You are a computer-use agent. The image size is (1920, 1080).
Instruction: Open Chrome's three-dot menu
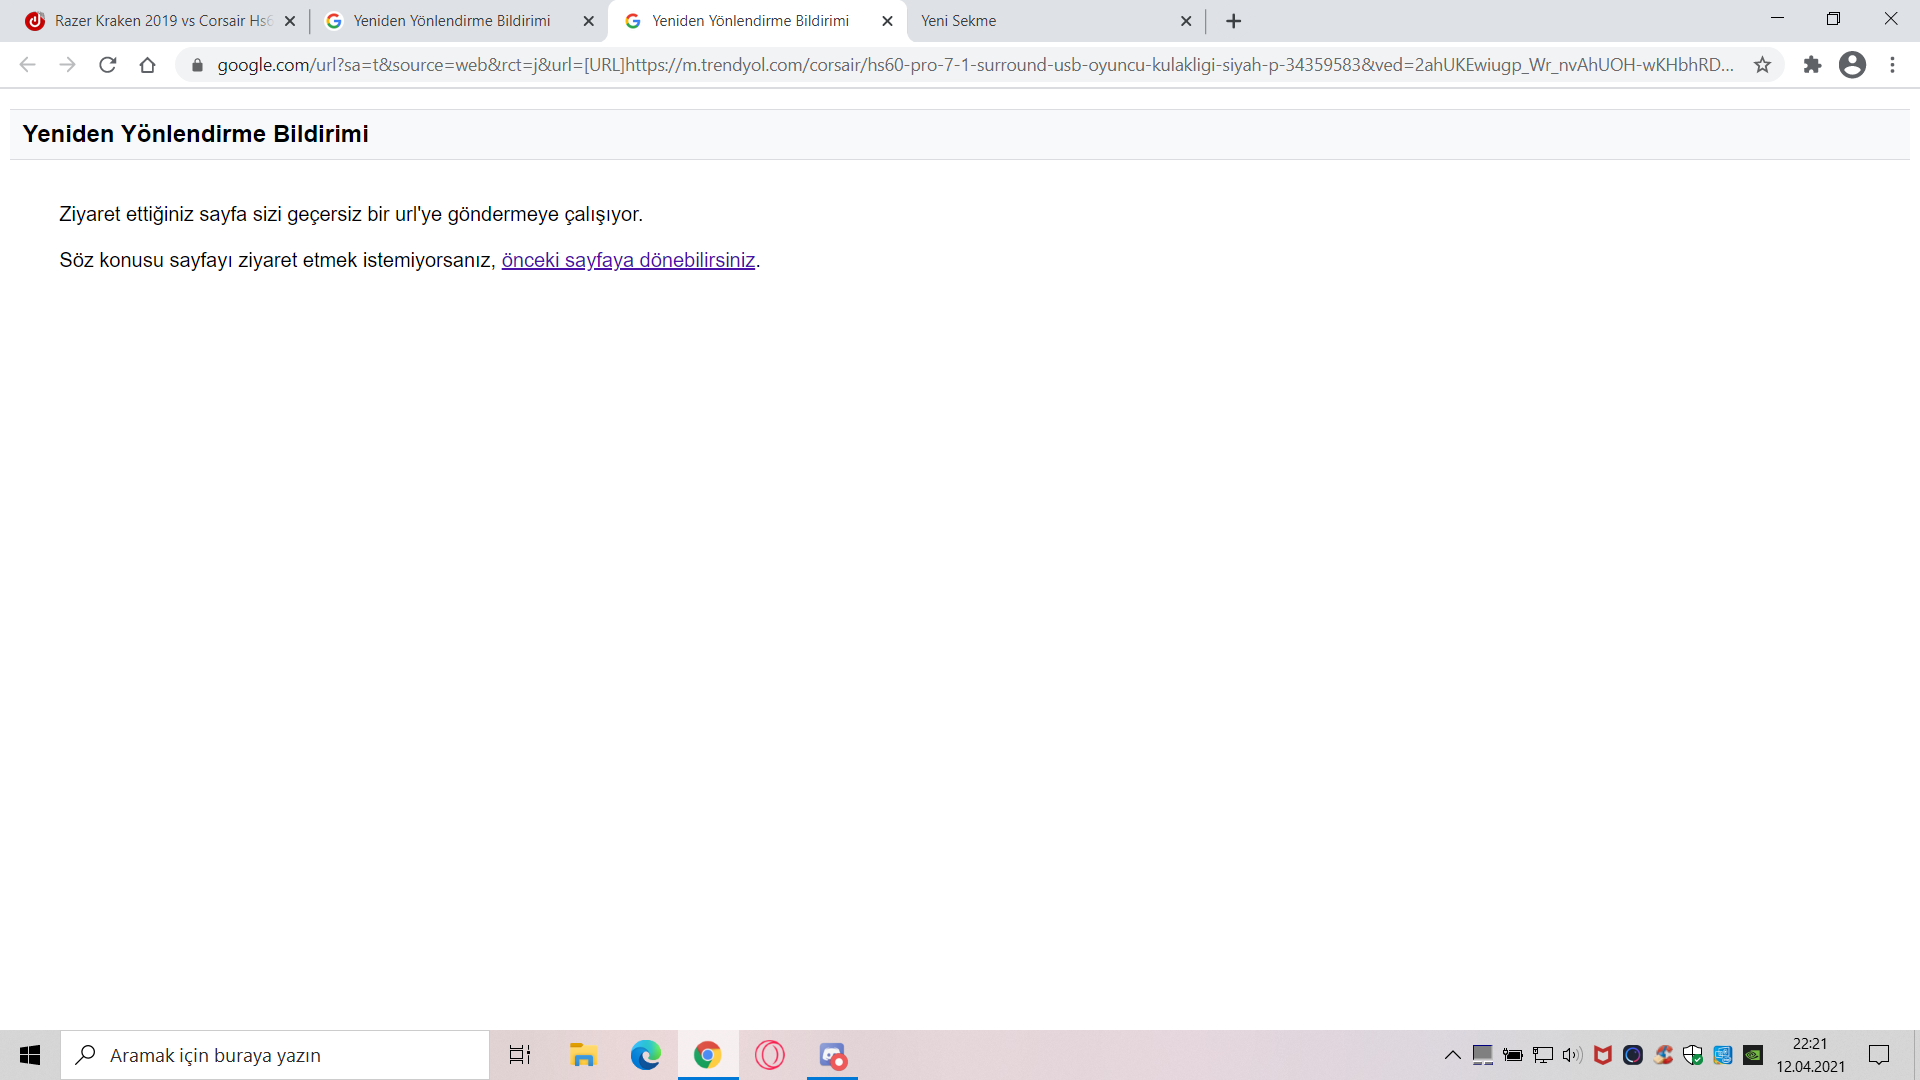(1892, 65)
